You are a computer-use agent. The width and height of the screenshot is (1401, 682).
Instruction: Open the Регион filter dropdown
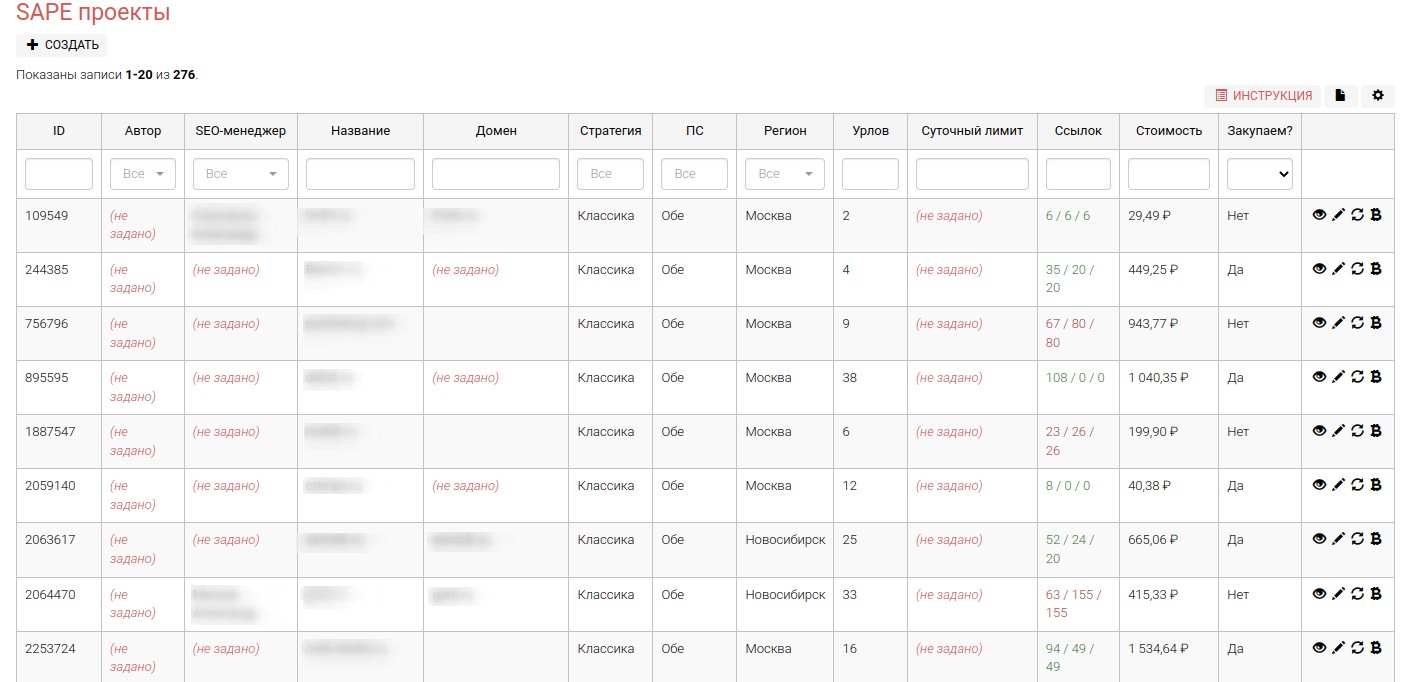click(784, 174)
